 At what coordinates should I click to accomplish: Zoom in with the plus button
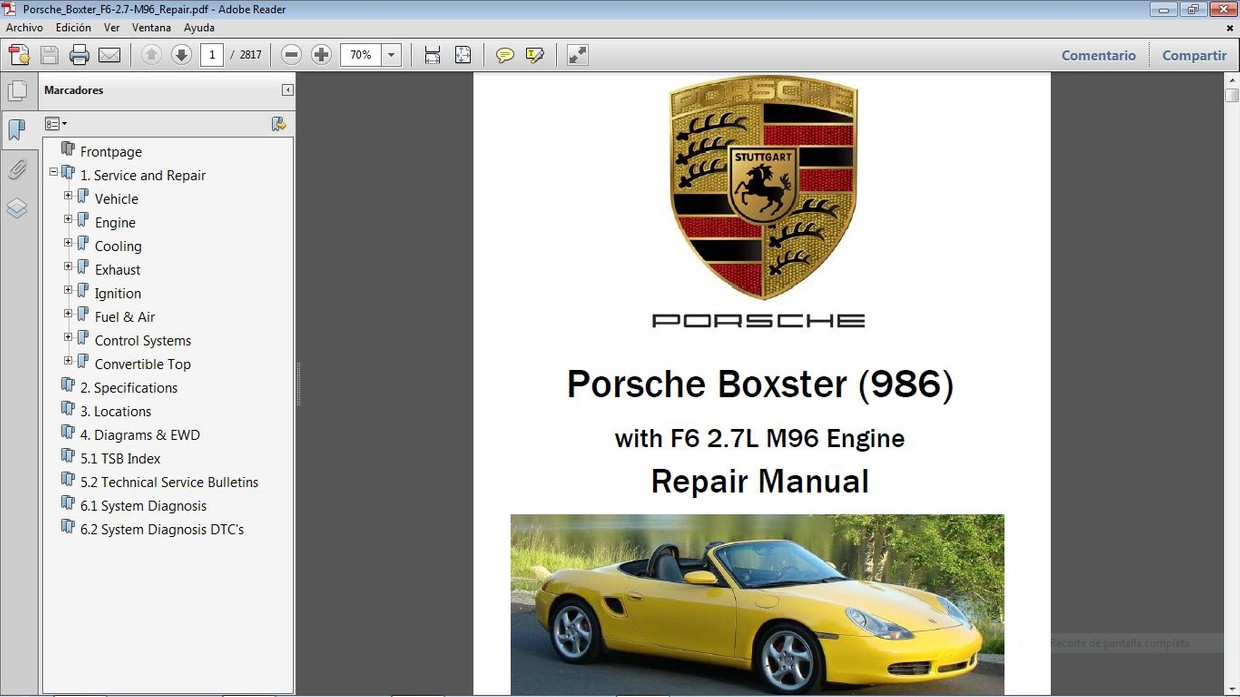pyautogui.click(x=321, y=55)
